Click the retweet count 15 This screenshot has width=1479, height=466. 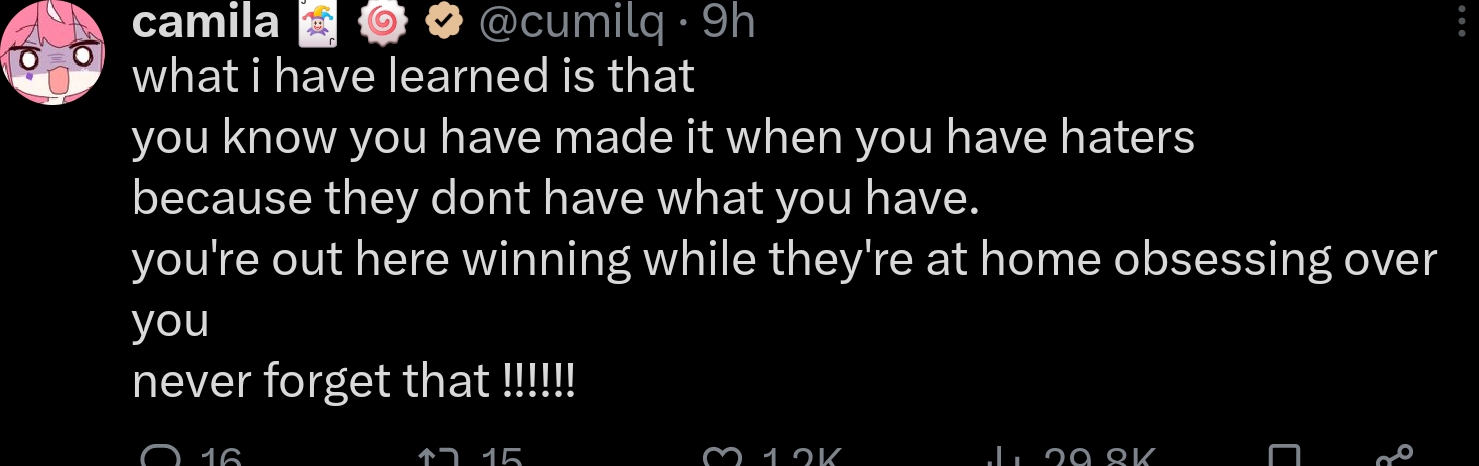[502, 459]
